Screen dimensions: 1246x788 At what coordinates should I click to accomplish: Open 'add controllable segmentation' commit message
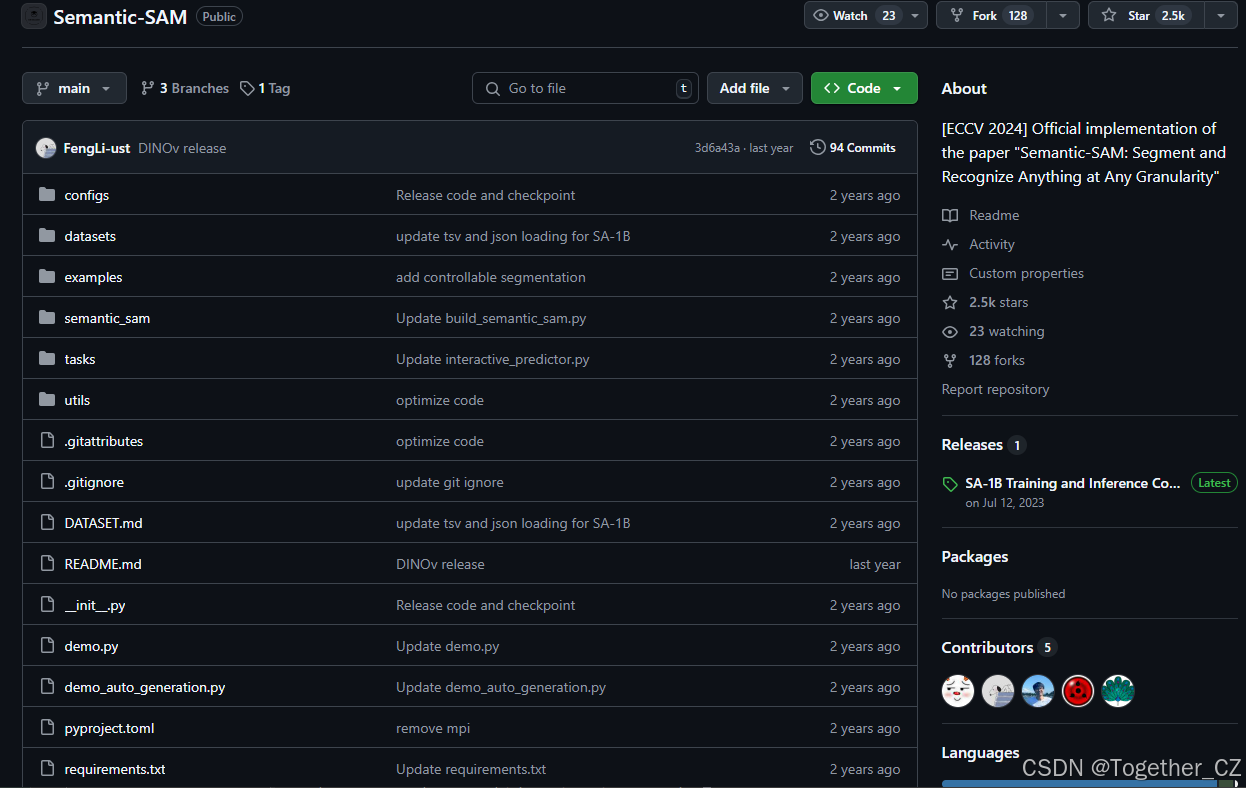491,277
